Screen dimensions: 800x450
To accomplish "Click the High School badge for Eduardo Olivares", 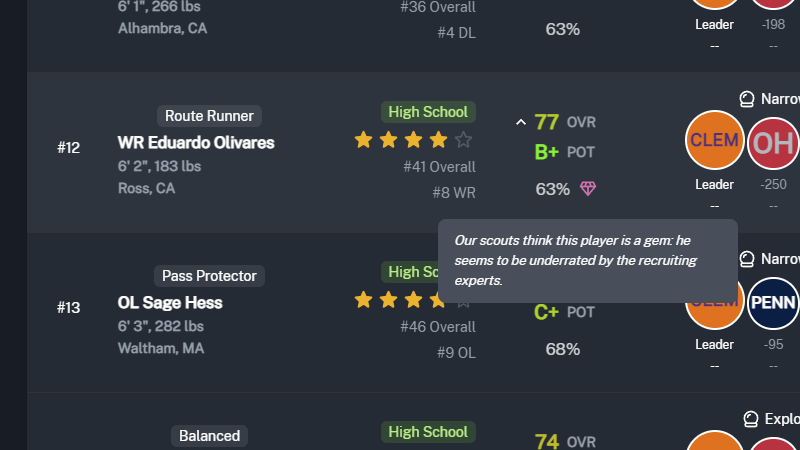I will [x=428, y=112].
